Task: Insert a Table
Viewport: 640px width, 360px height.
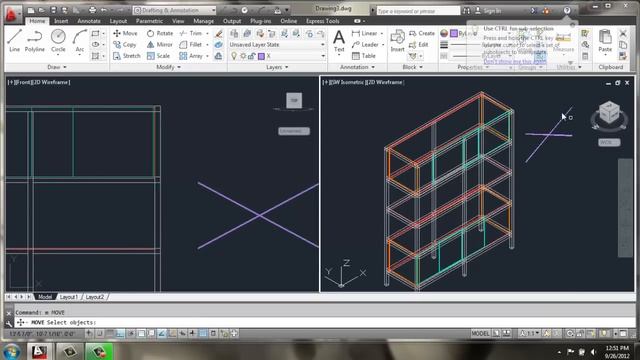Action: pyautogui.click(x=364, y=56)
